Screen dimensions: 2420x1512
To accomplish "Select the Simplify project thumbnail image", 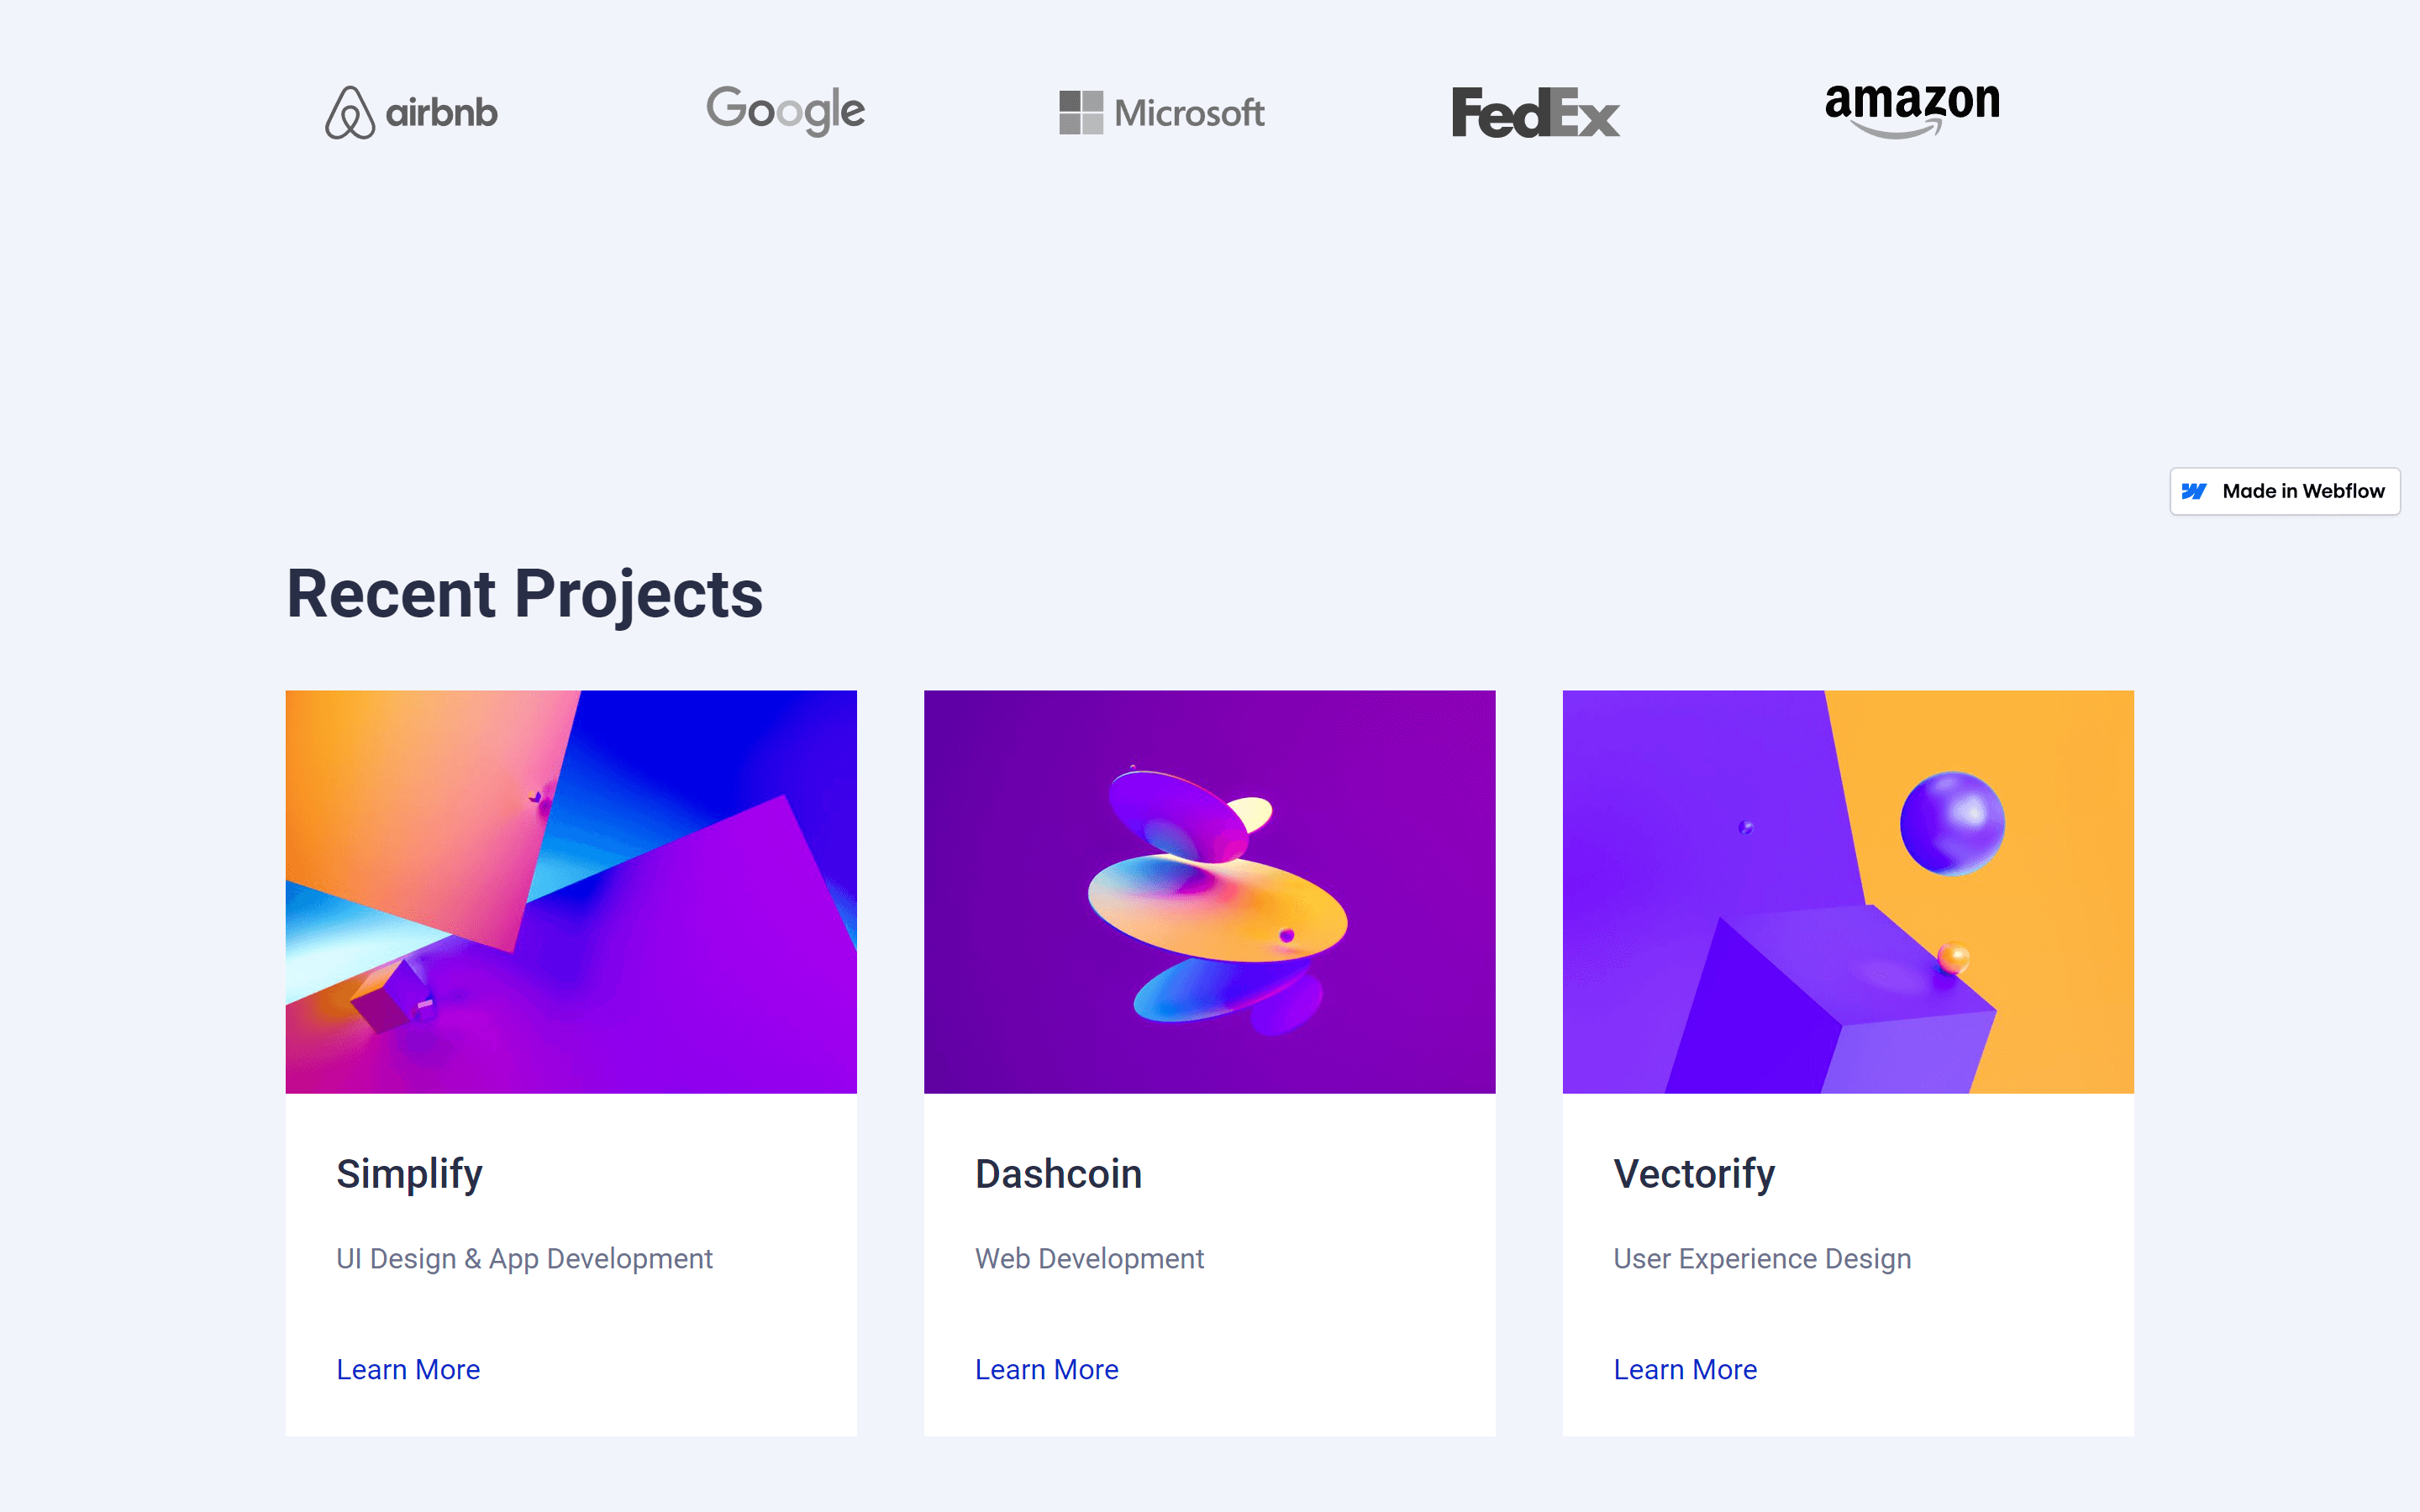I will click(571, 891).
